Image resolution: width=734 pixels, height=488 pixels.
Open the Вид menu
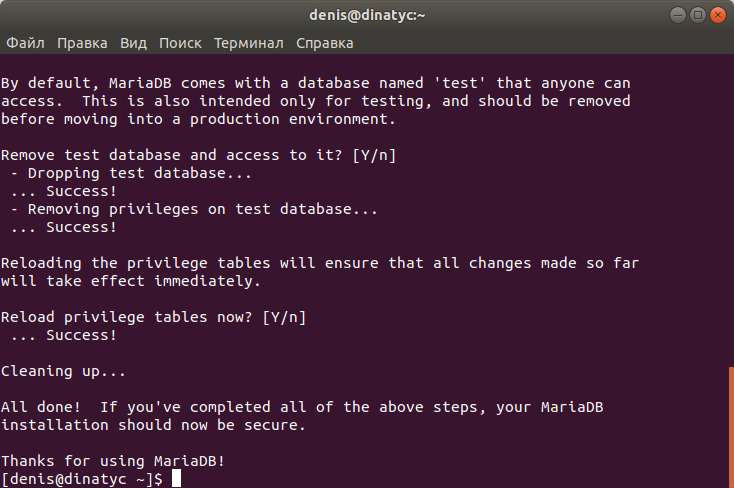coord(133,43)
